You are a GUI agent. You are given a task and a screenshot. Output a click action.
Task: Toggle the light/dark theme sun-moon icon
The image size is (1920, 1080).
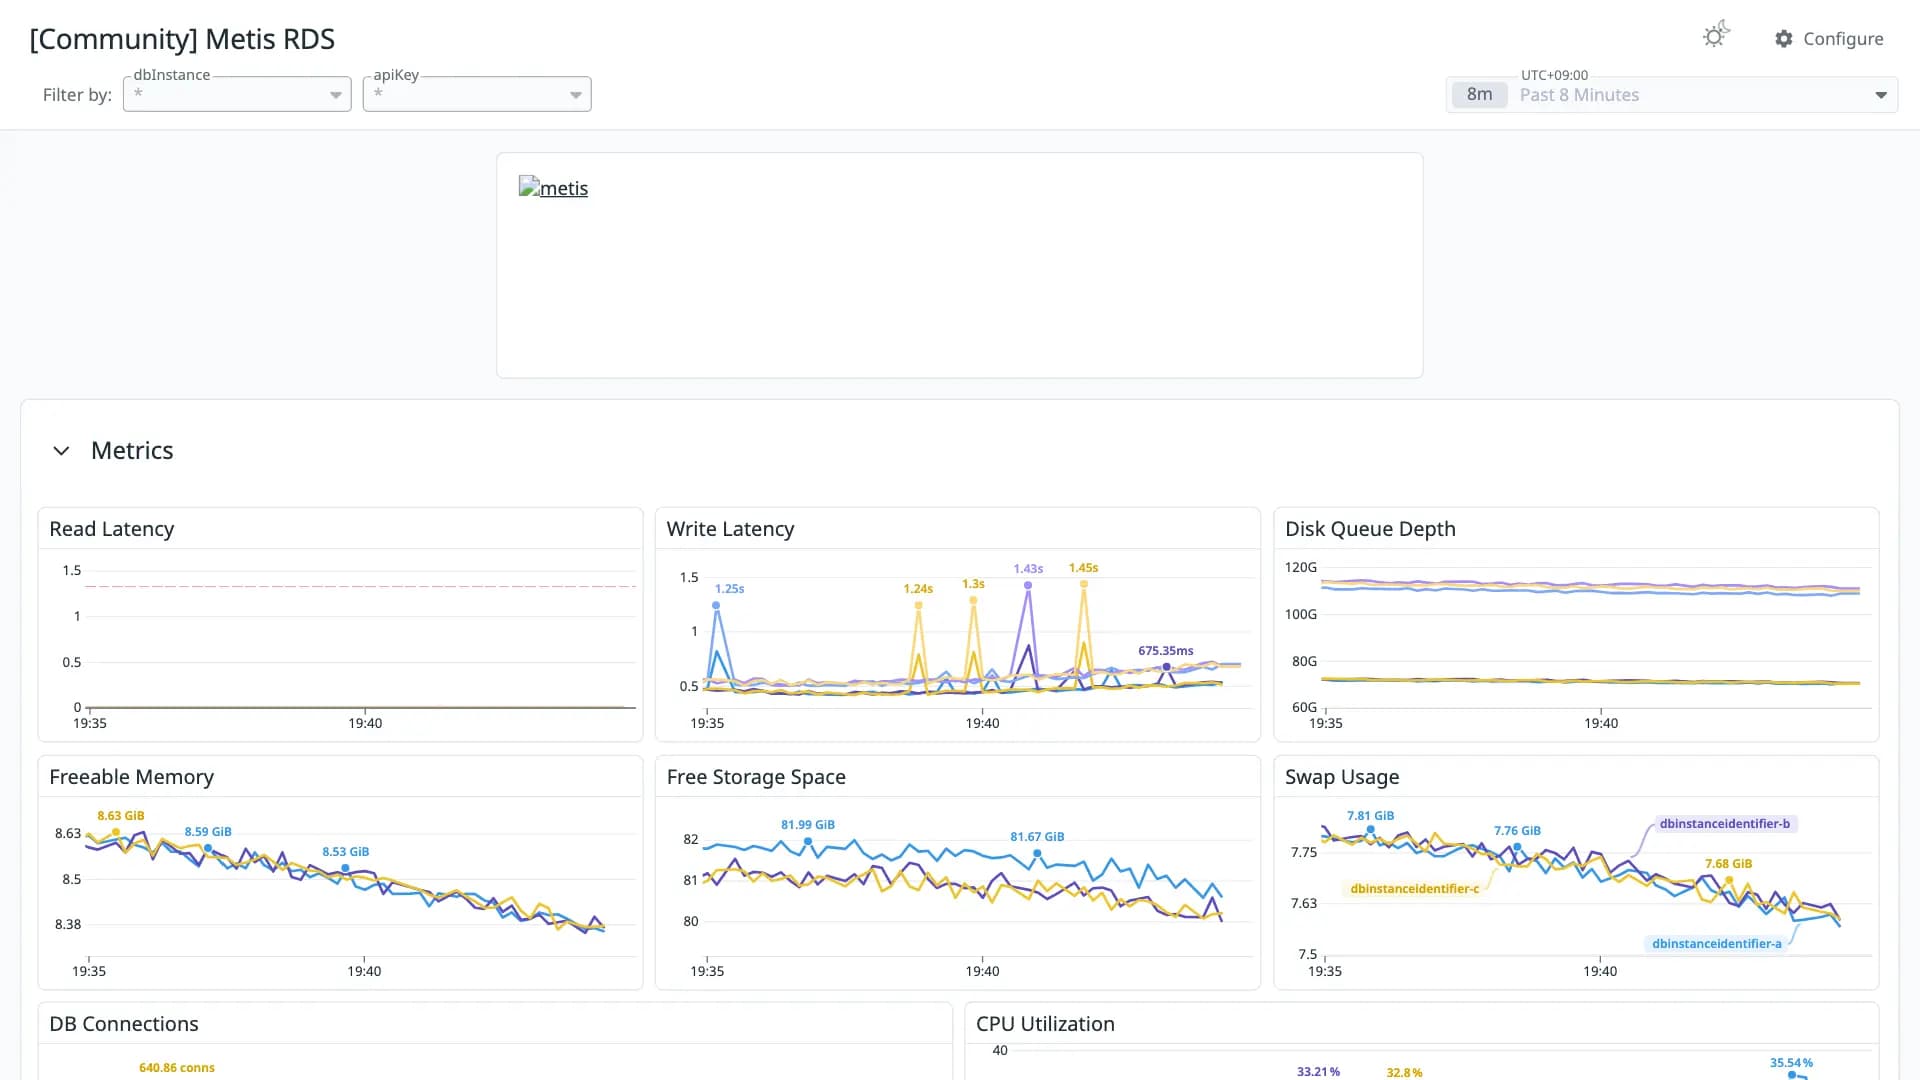pyautogui.click(x=1716, y=35)
